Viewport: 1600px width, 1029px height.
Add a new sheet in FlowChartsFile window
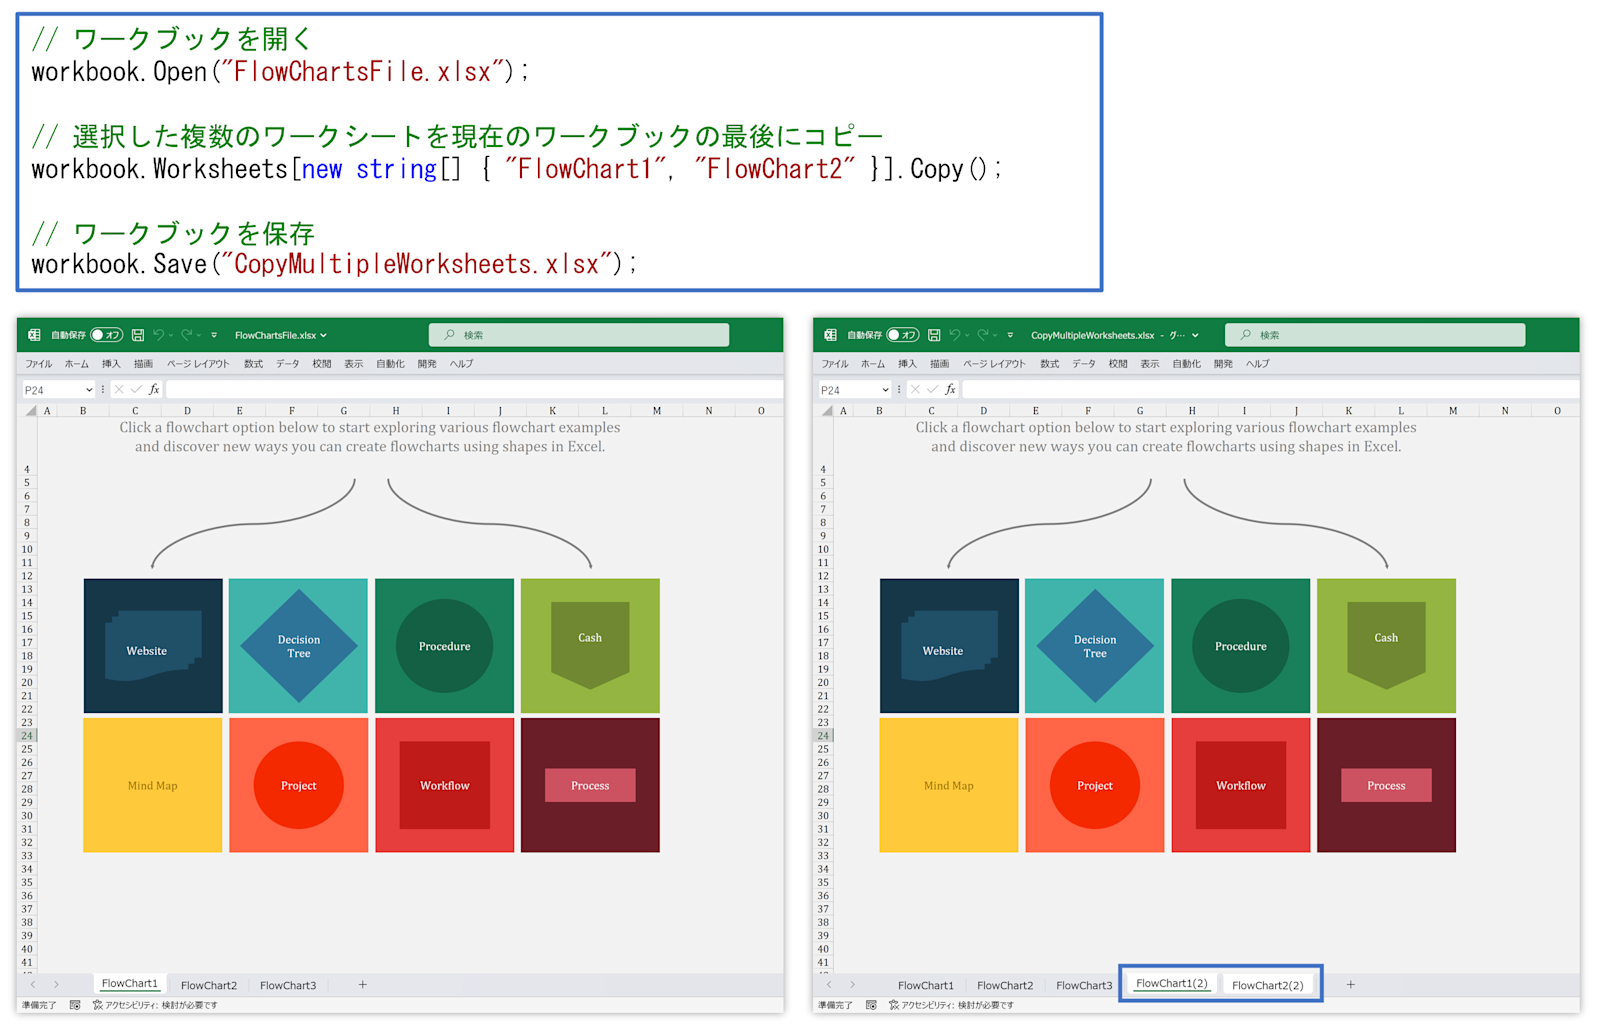click(363, 985)
